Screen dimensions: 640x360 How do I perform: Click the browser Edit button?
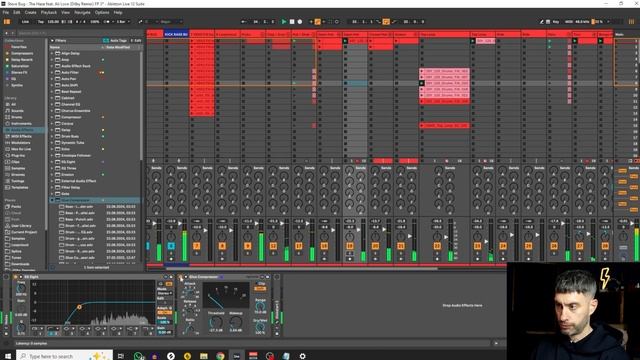(x=136, y=41)
